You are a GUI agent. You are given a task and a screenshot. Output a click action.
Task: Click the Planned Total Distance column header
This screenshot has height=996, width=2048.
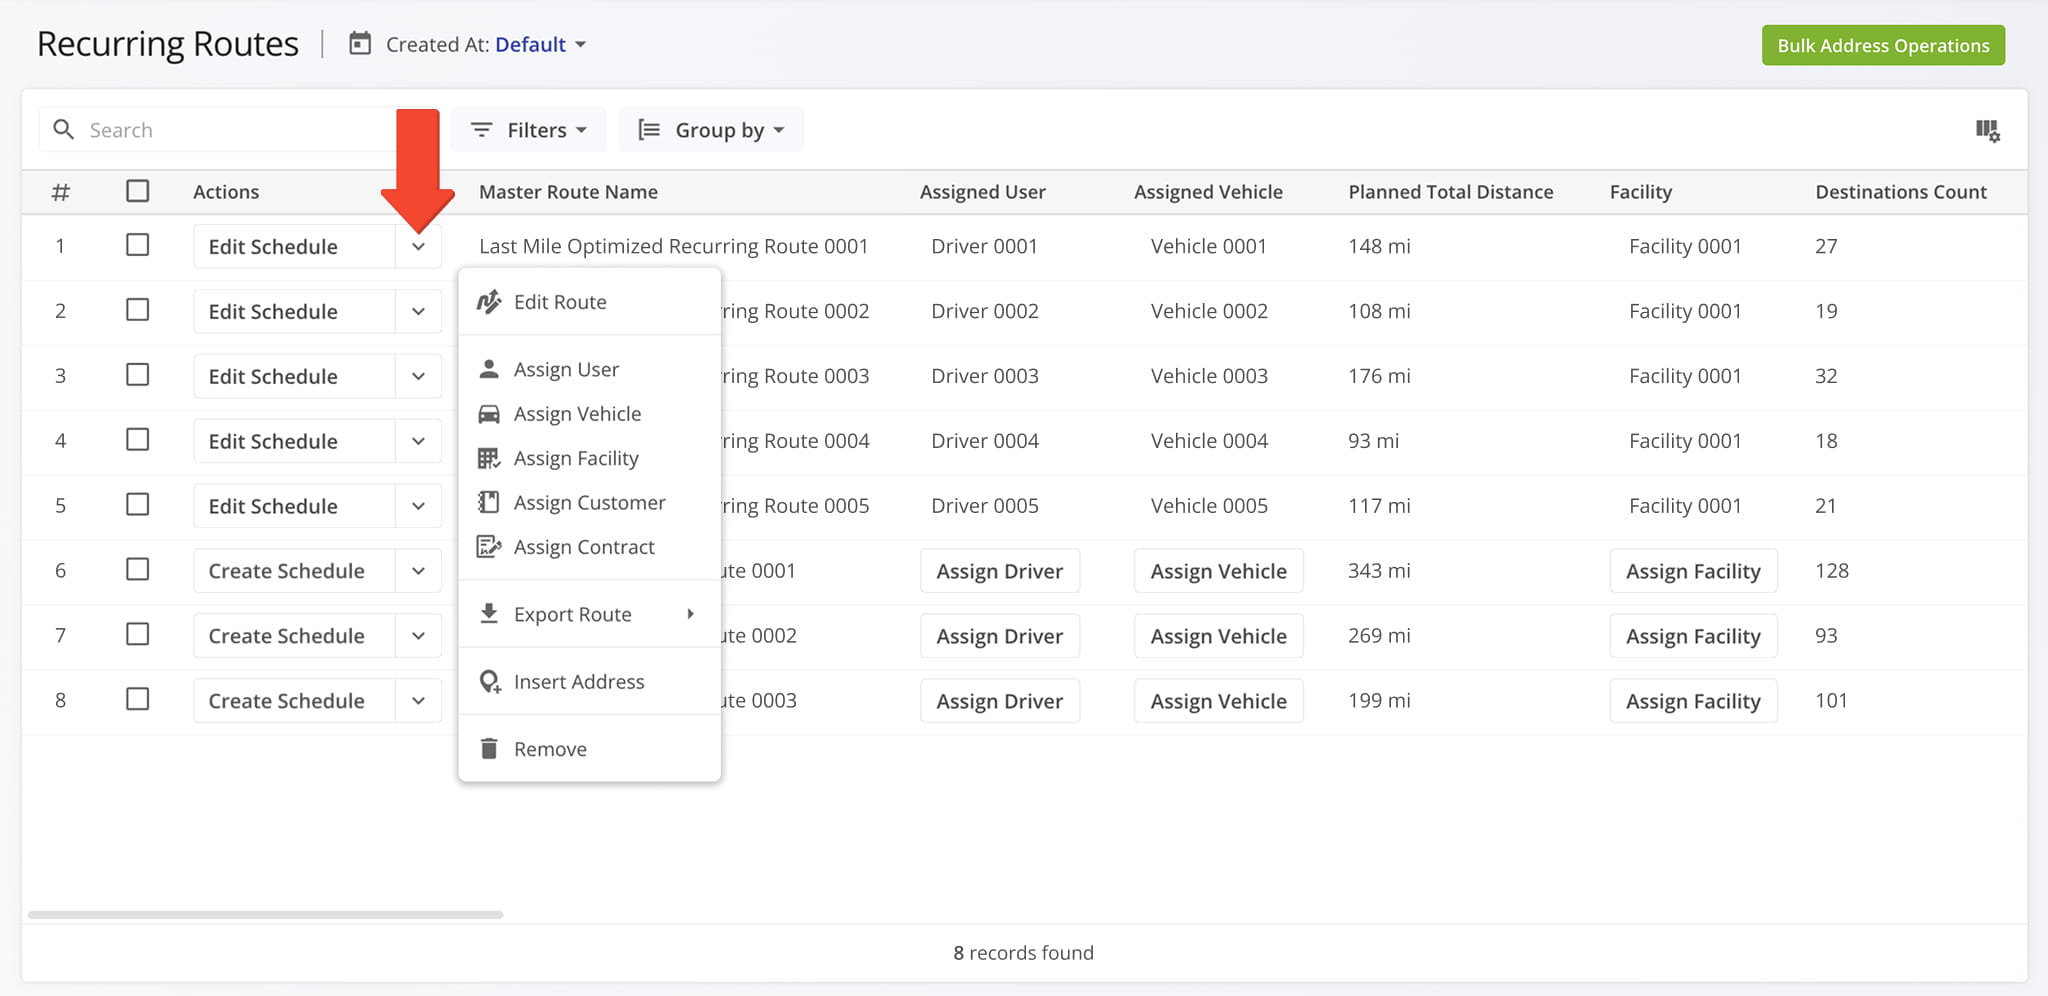[x=1450, y=192]
